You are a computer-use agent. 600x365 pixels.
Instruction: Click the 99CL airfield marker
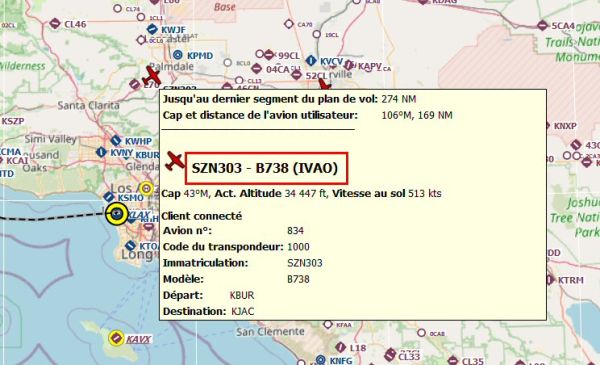[x=269, y=55]
